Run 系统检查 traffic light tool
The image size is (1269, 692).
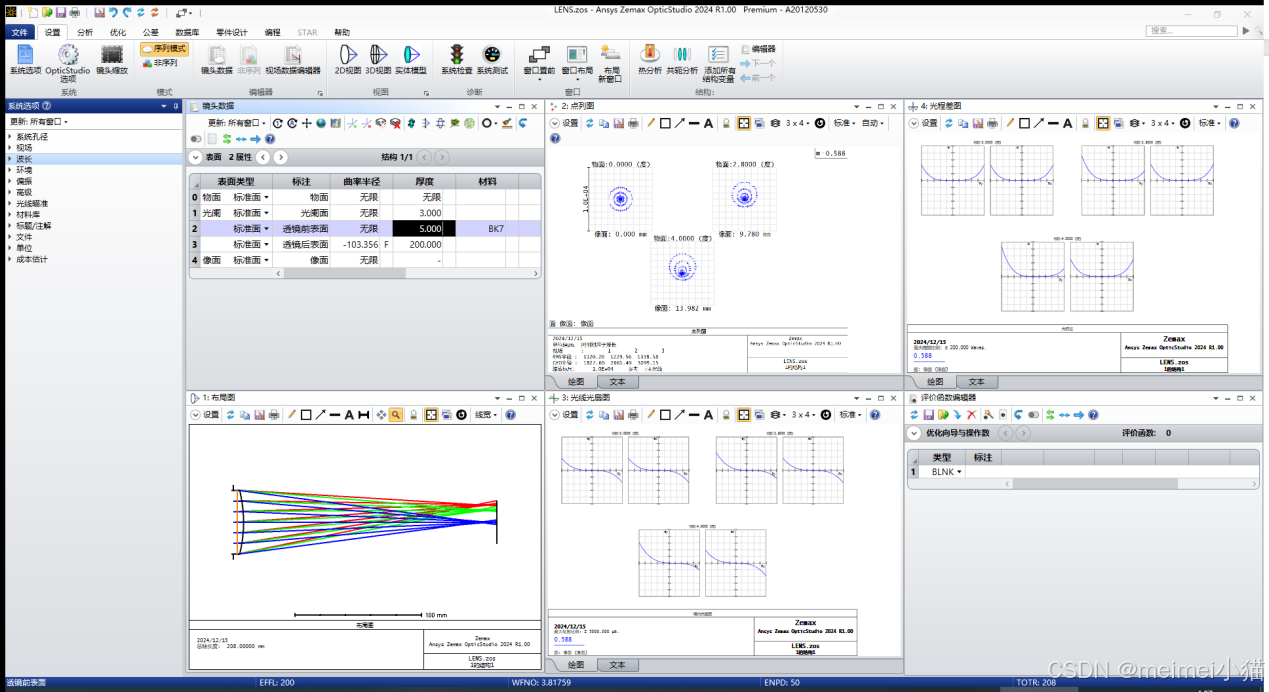pyautogui.click(x=457, y=60)
